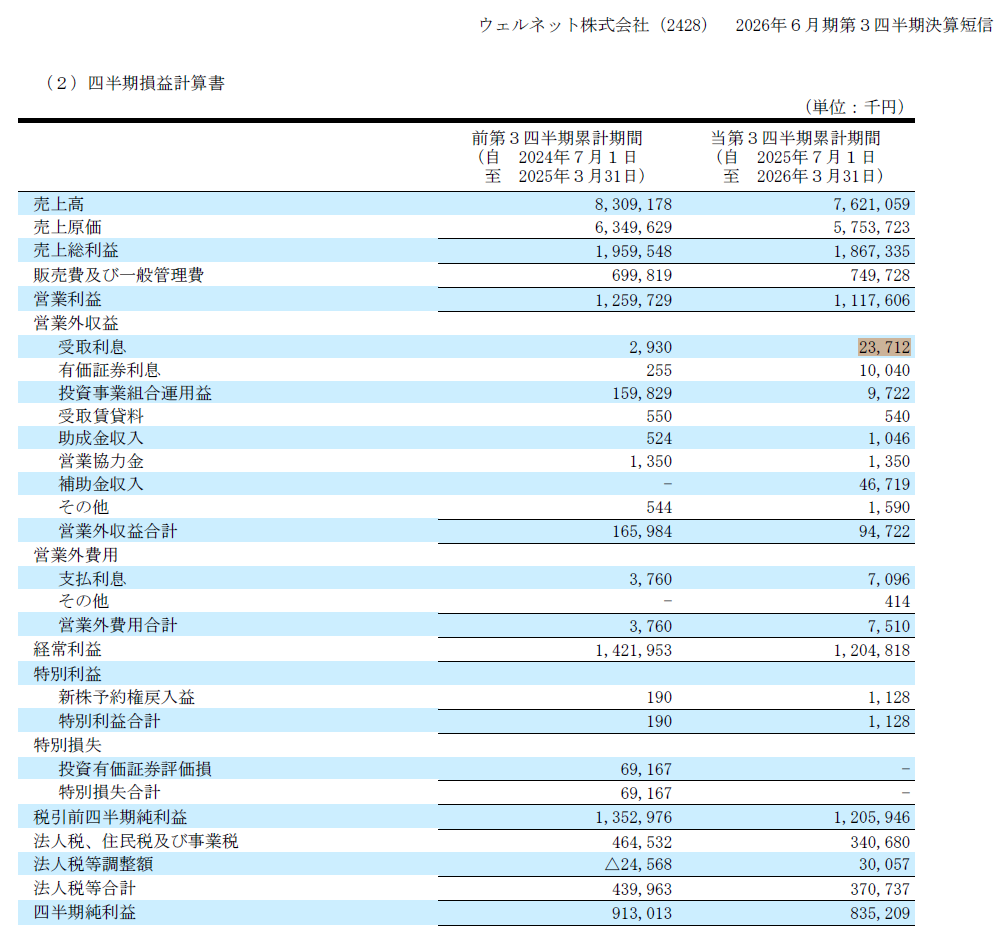Click the 前第3四半期累計期間 column header
This screenshot has height=949, width=1005.
[x=557, y=138]
